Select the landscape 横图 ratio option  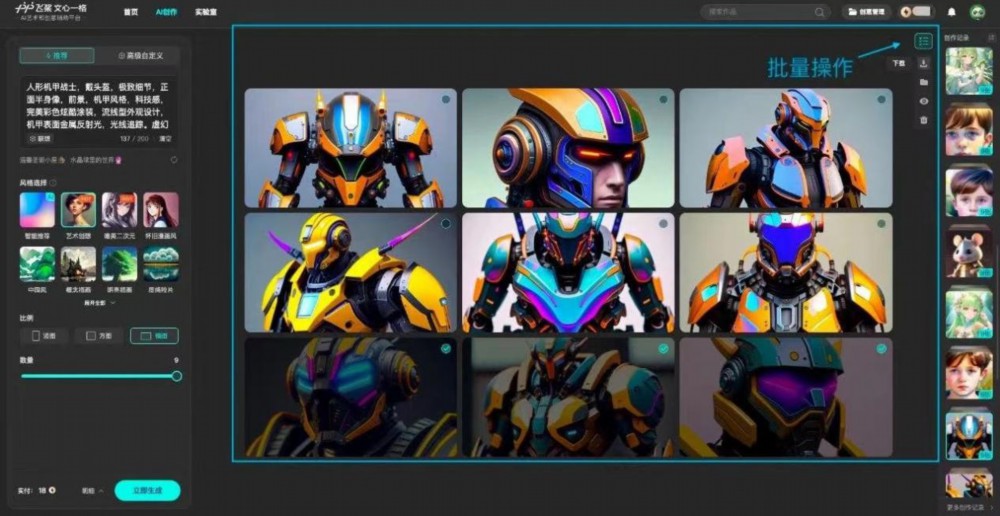[154, 335]
